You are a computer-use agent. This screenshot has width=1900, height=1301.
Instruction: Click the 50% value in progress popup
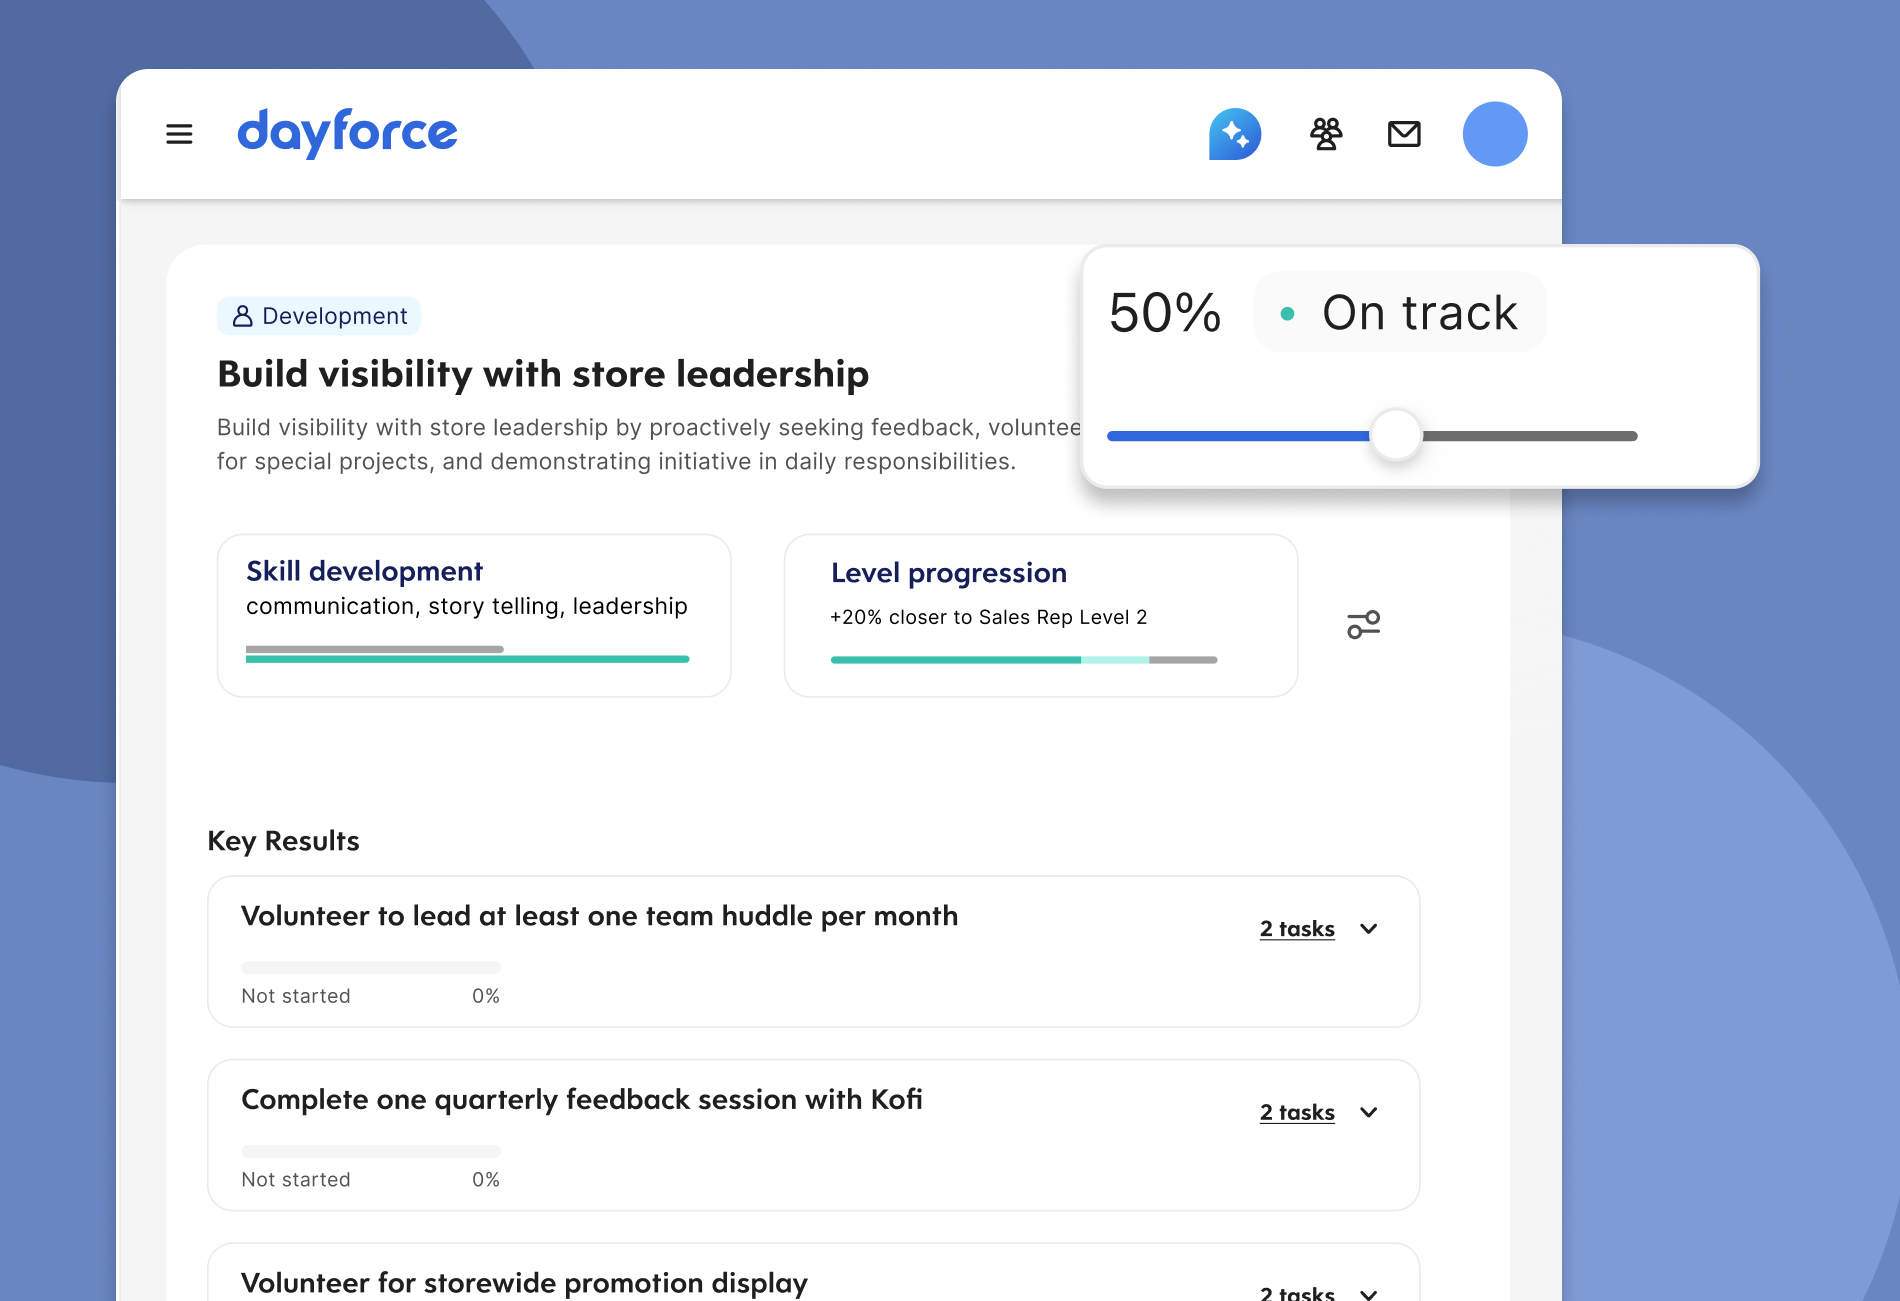point(1165,313)
